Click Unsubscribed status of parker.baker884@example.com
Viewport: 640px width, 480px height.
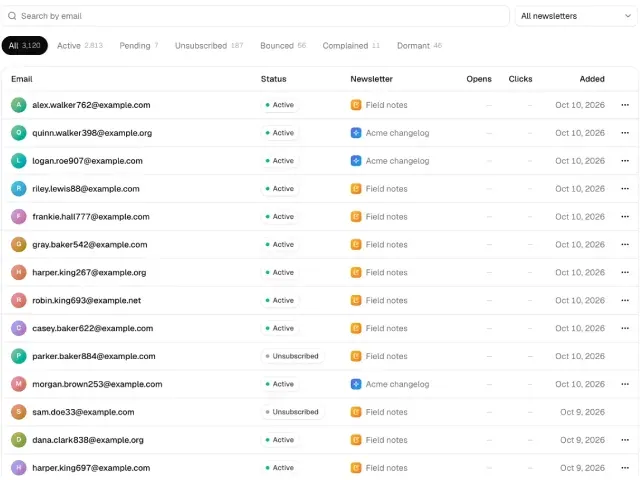(292, 356)
